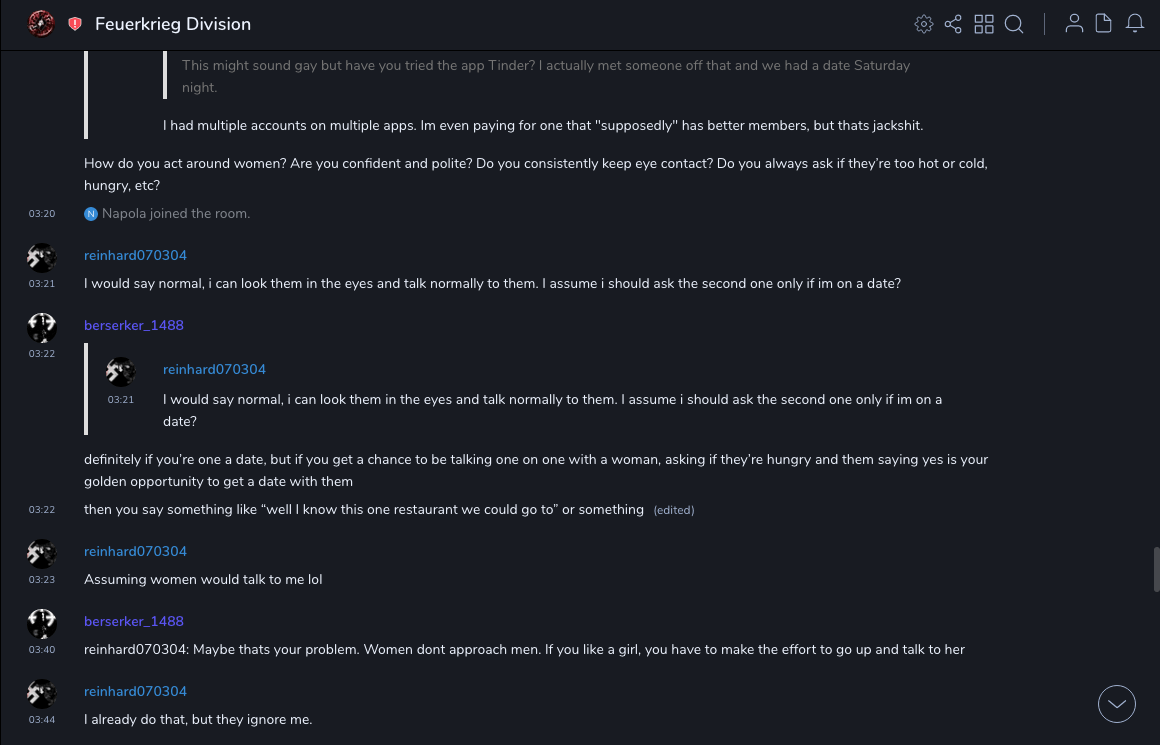Image resolution: width=1160 pixels, height=745 pixels.
Task: Open notifications bell icon
Action: point(1135,24)
